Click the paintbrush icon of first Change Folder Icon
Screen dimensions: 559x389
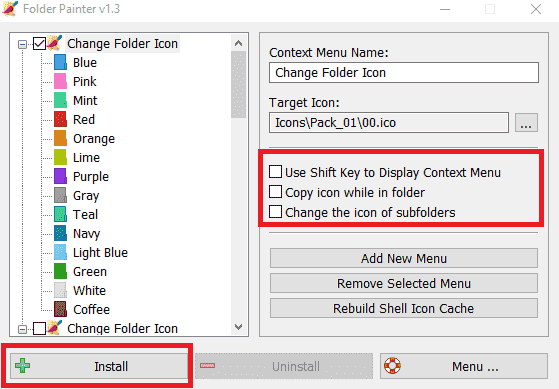(55, 43)
